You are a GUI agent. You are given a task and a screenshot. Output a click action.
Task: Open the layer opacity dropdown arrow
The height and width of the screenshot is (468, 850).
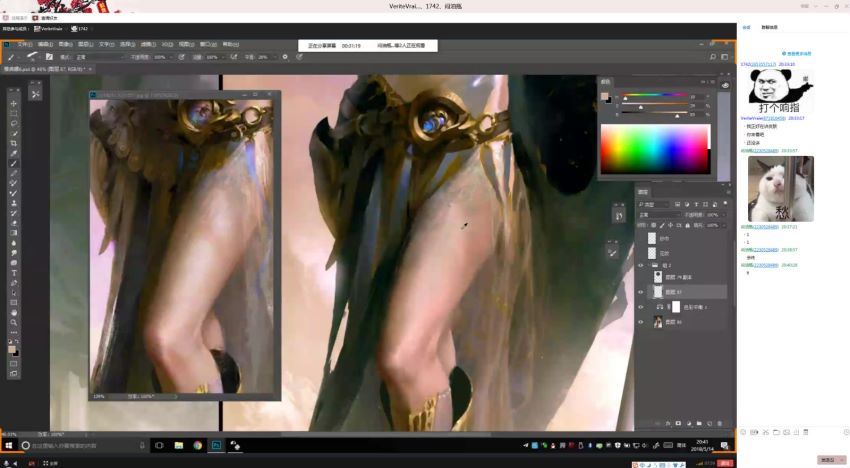pos(724,215)
